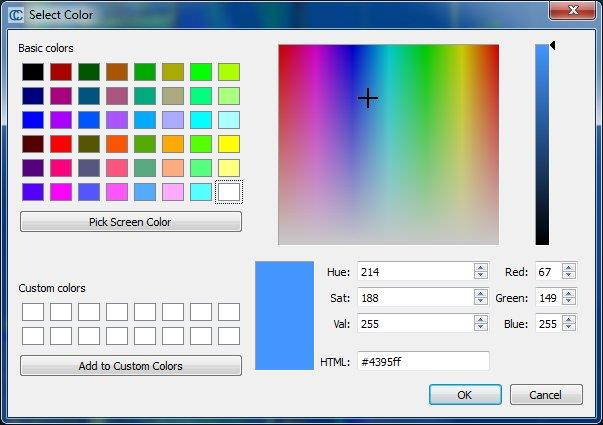This screenshot has width=603, height=425.
Task: Increase Val with its up arrow
Action: (x=481, y=319)
